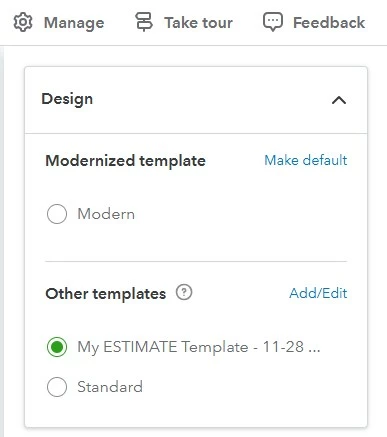This screenshot has height=437, width=387.
Task: Click the Modernized template heading
Action: click(125, 161)
